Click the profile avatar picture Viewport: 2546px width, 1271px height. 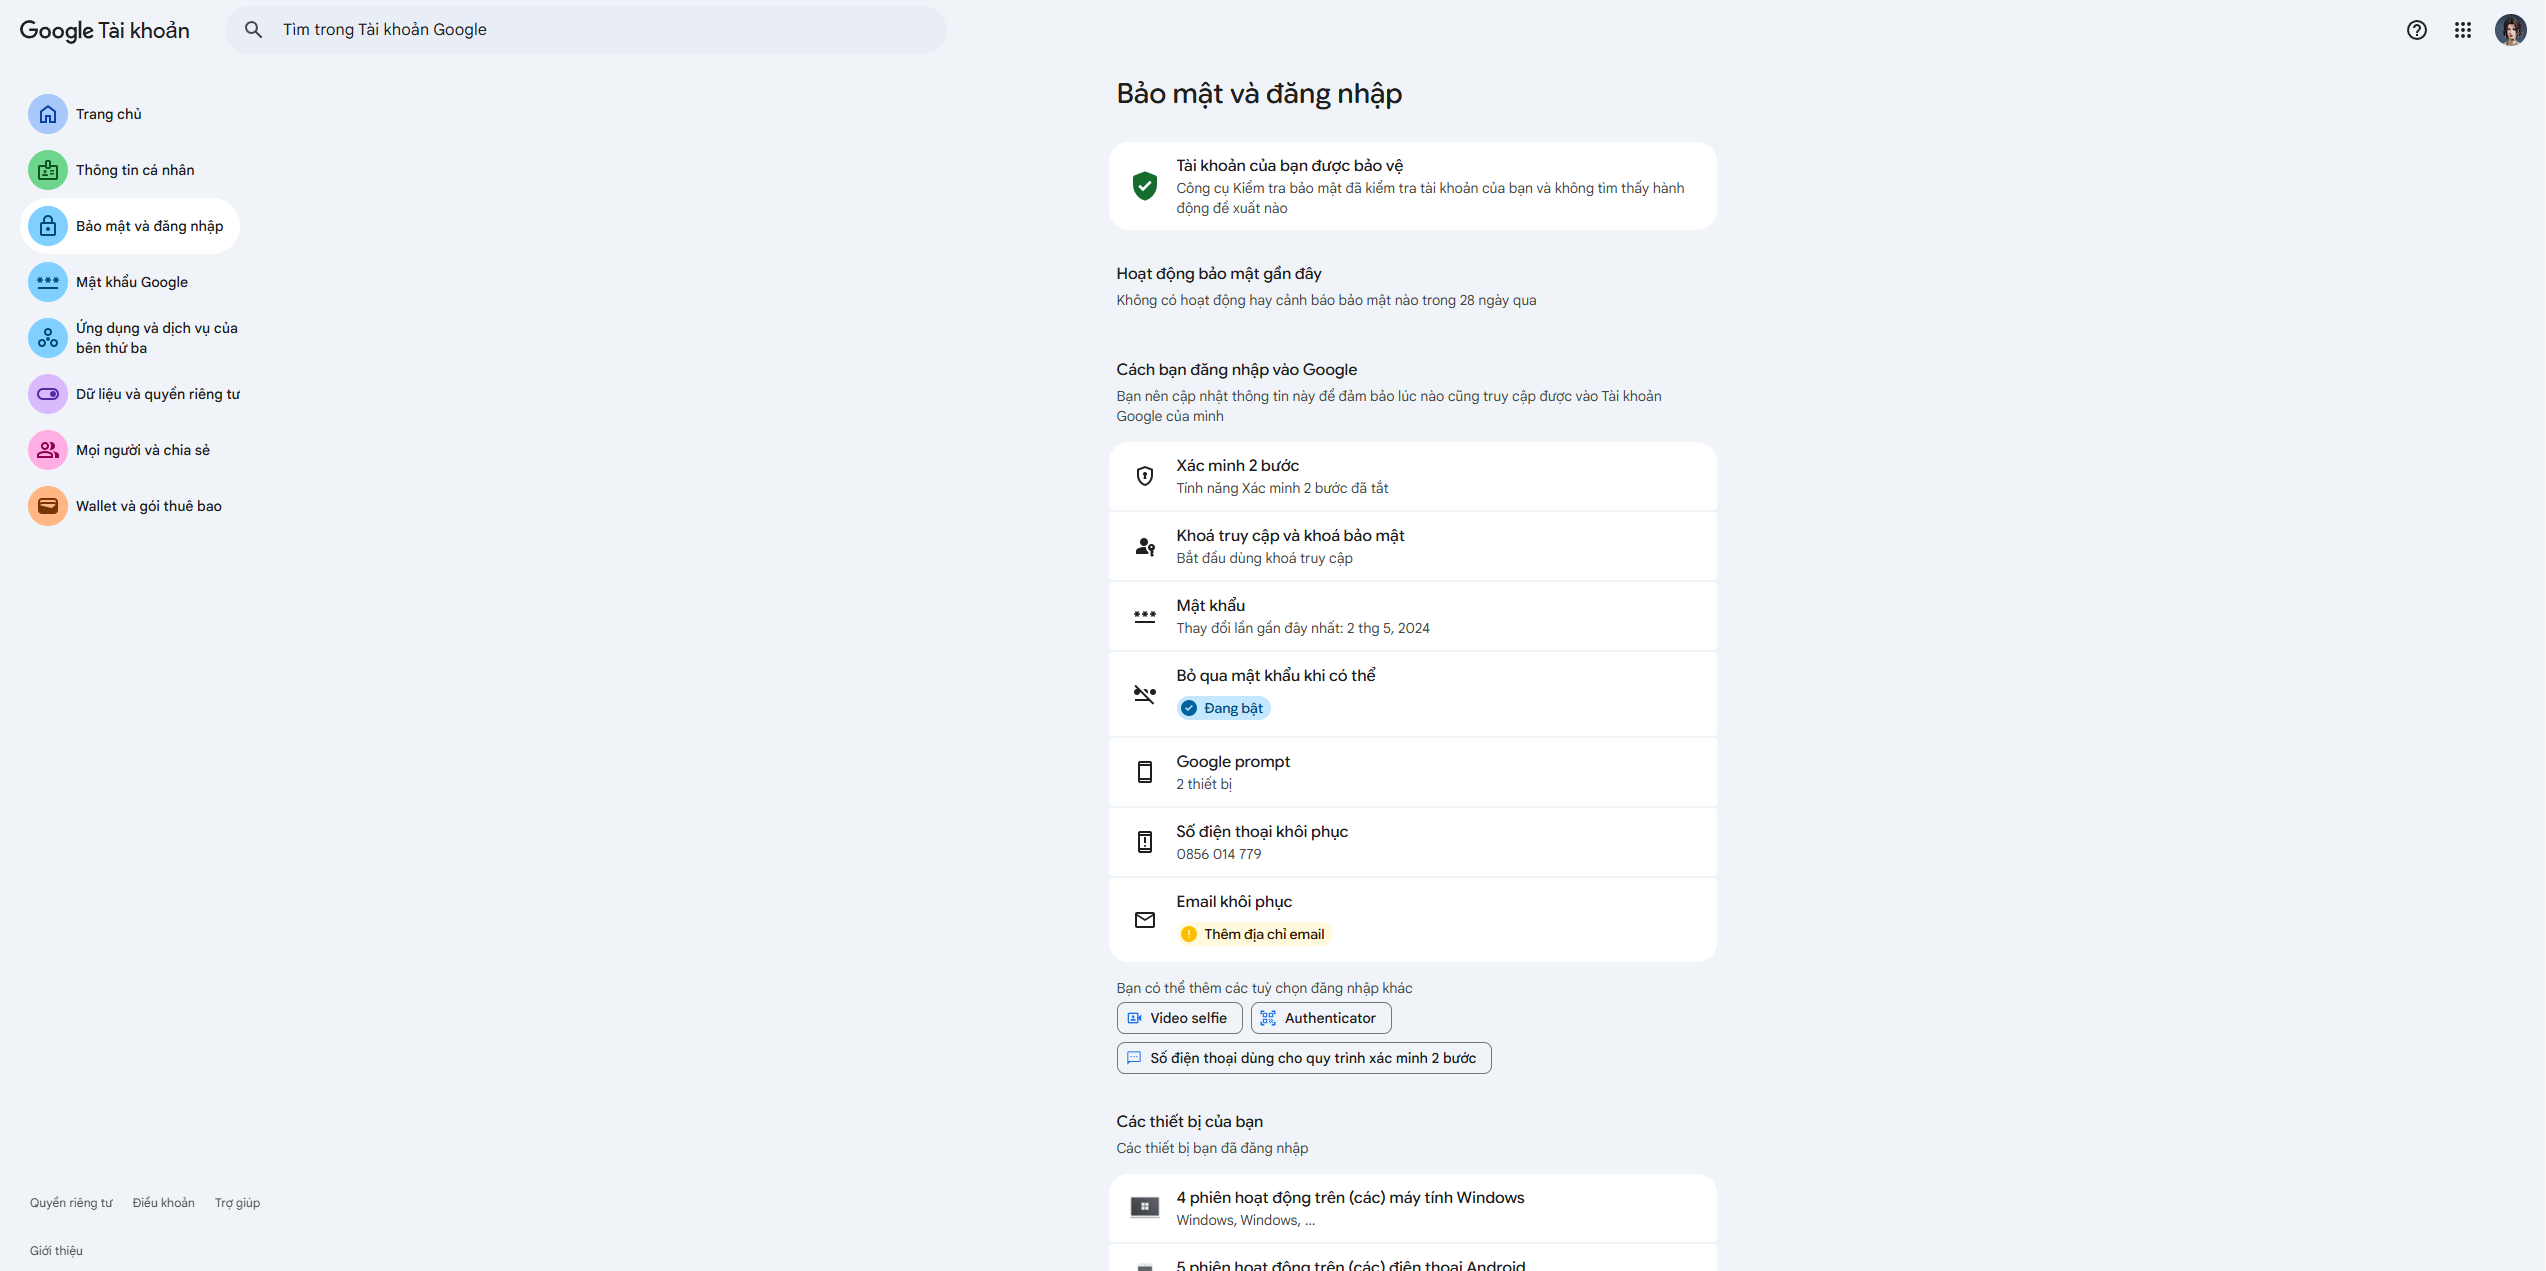click(2510, 30)
